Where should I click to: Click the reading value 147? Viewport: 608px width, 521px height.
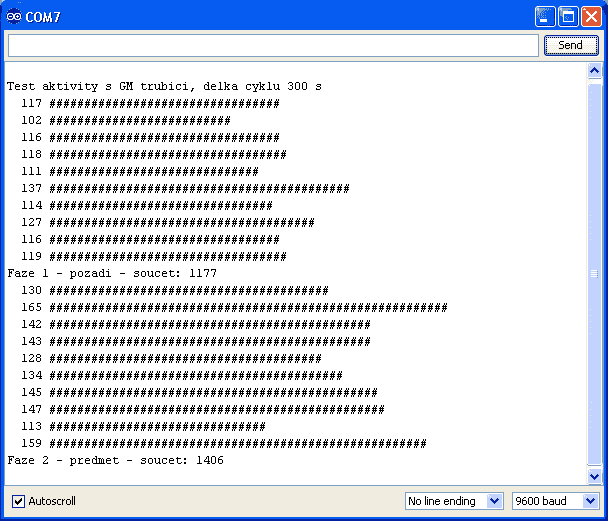pyautogui.click(x=31, y=409)
